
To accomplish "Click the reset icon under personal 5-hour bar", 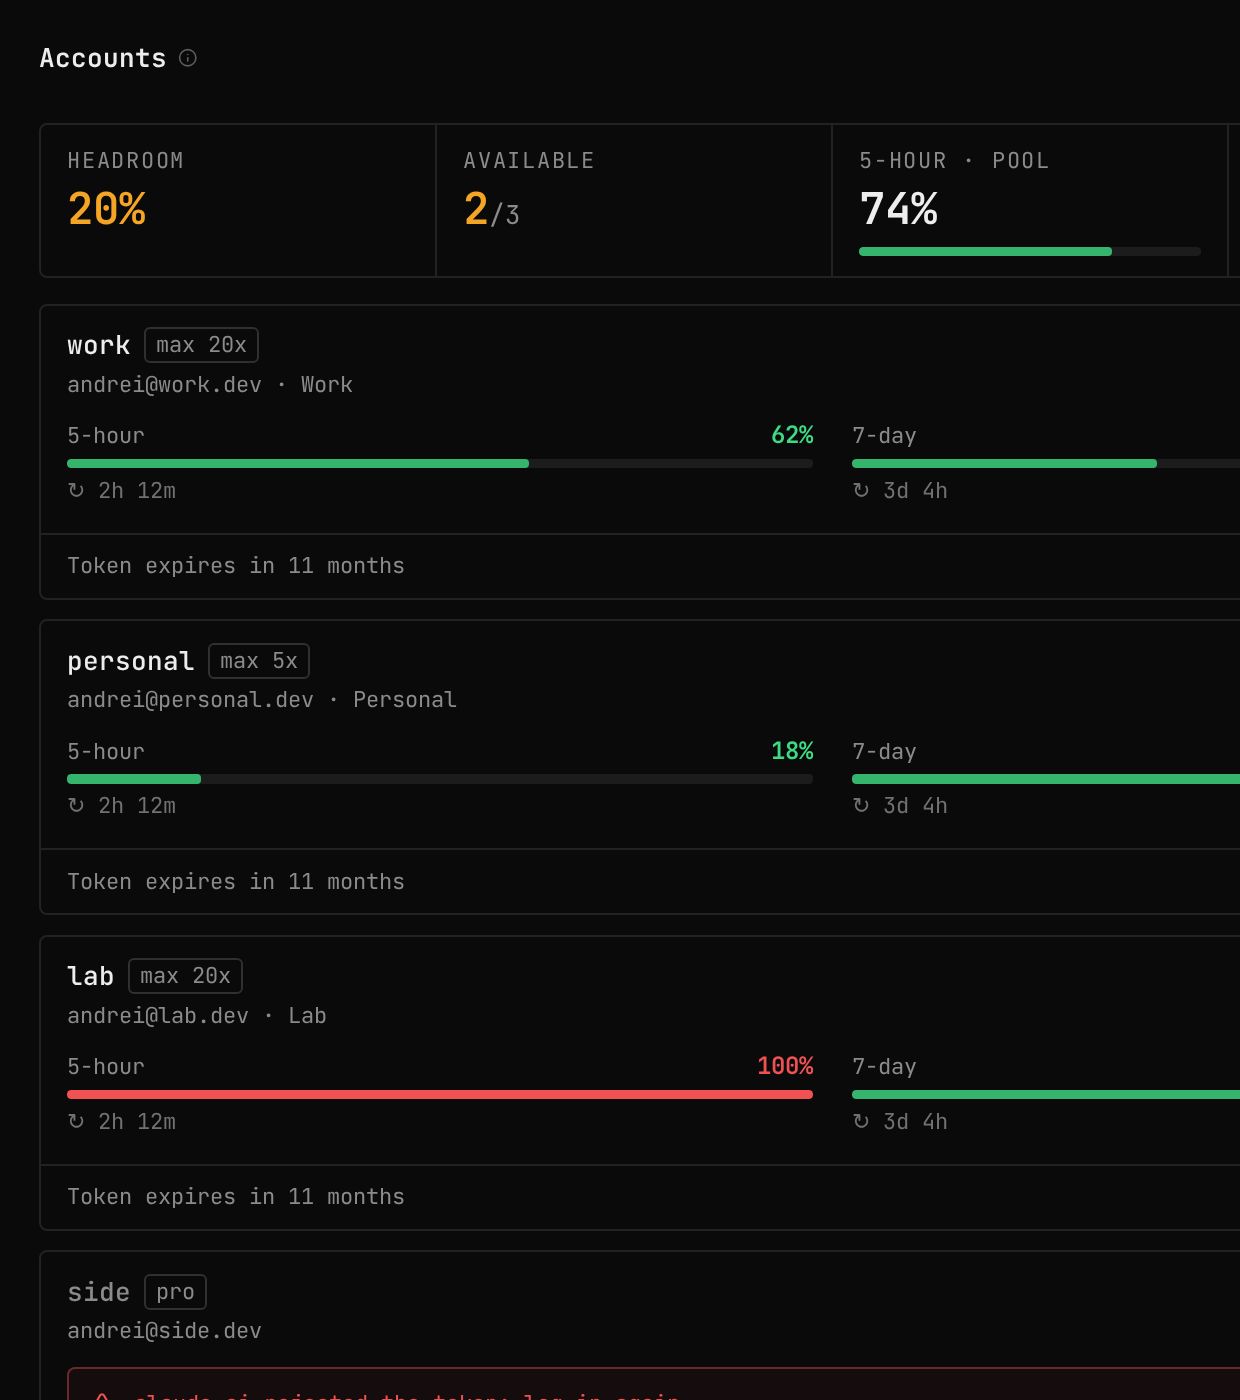I will point(76,805).
